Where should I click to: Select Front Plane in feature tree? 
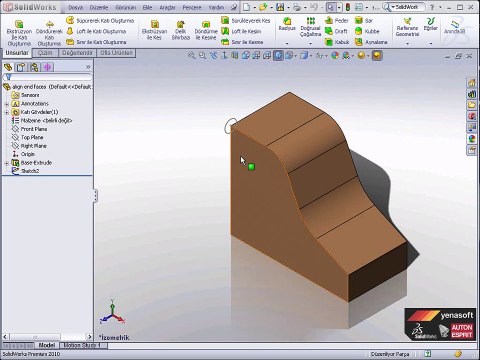[29, 129]
